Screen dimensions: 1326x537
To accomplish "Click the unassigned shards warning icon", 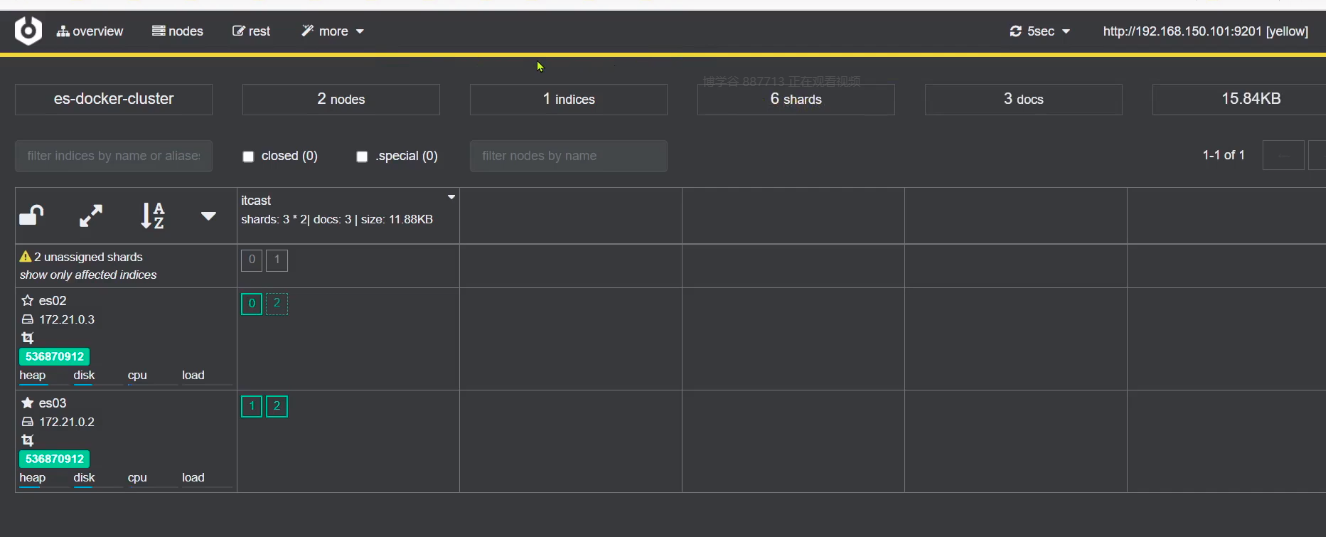I will coord(25,257).
